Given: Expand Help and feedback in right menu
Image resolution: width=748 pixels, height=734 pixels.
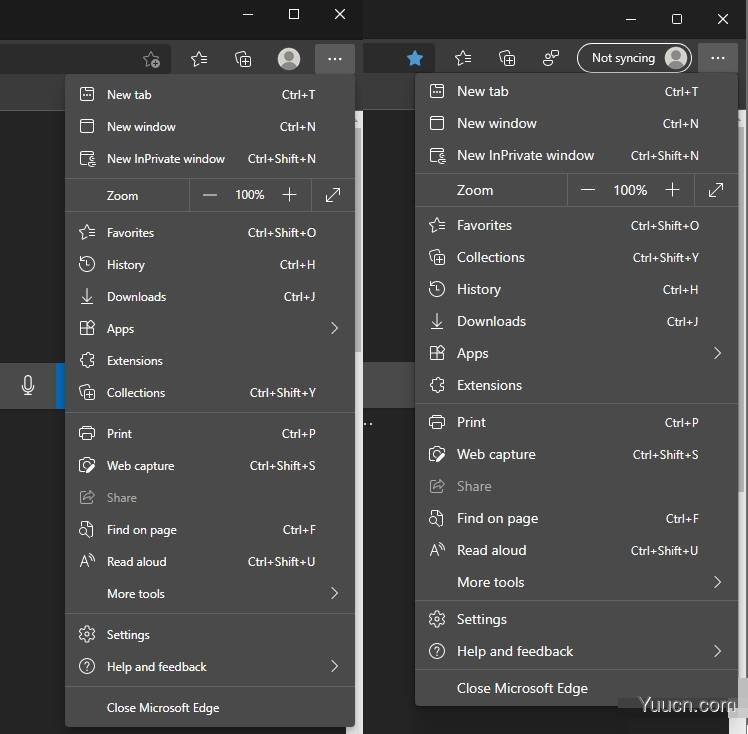Looking at the screenshot, I should click(x=577, y=651).
